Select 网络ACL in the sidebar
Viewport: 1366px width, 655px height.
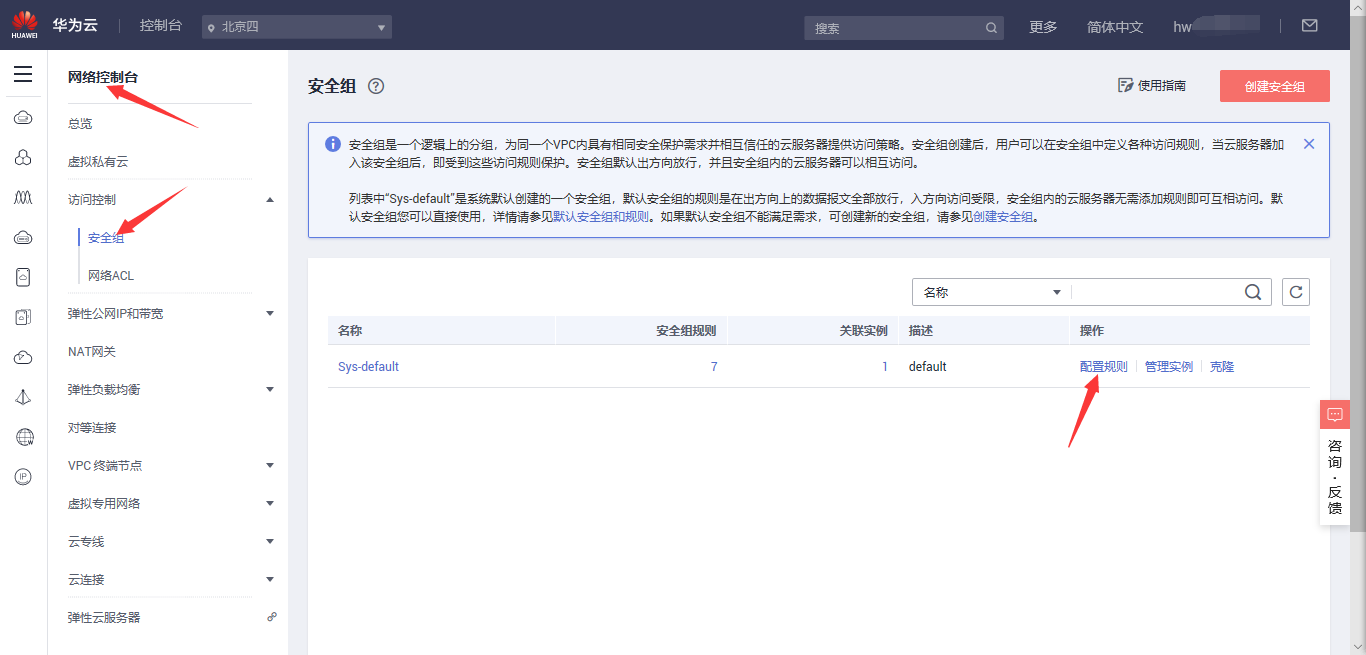111,275
